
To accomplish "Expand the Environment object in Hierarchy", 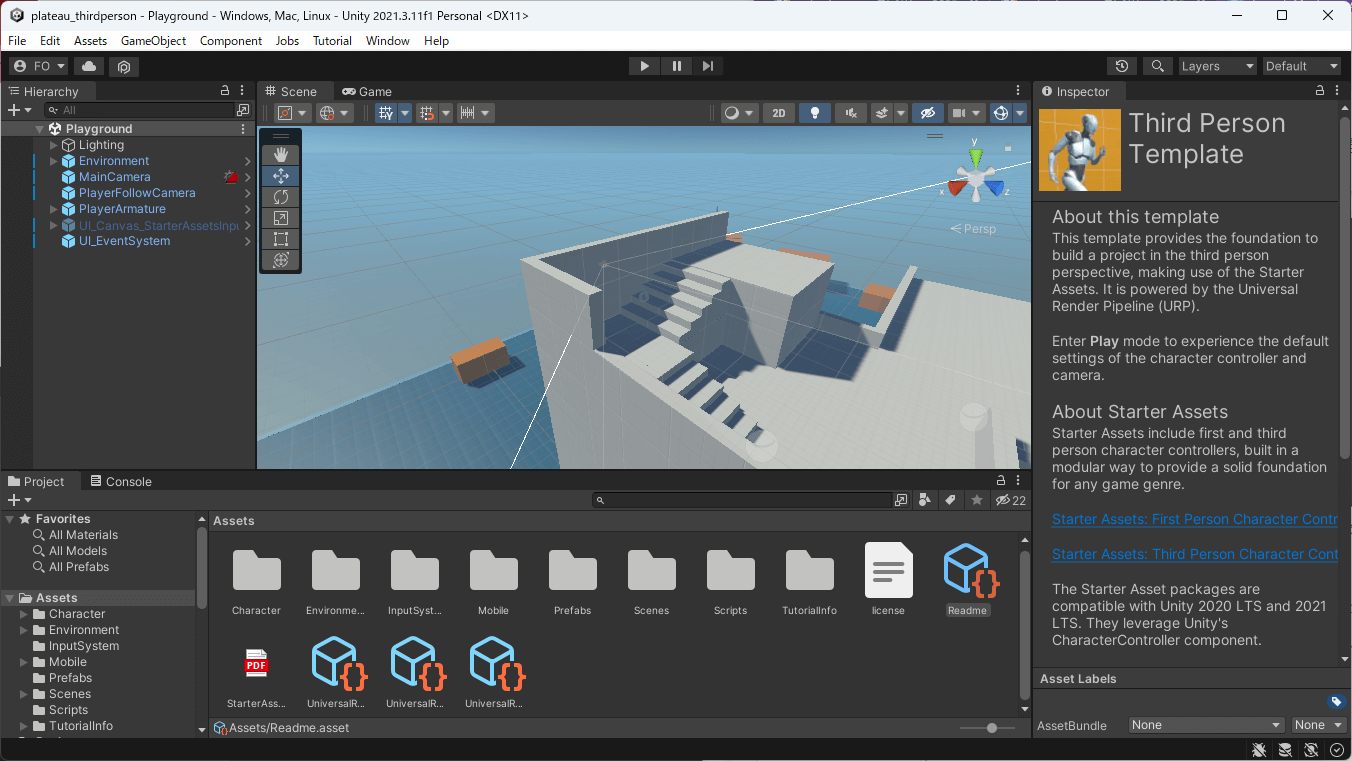I will tap(54, 161).
